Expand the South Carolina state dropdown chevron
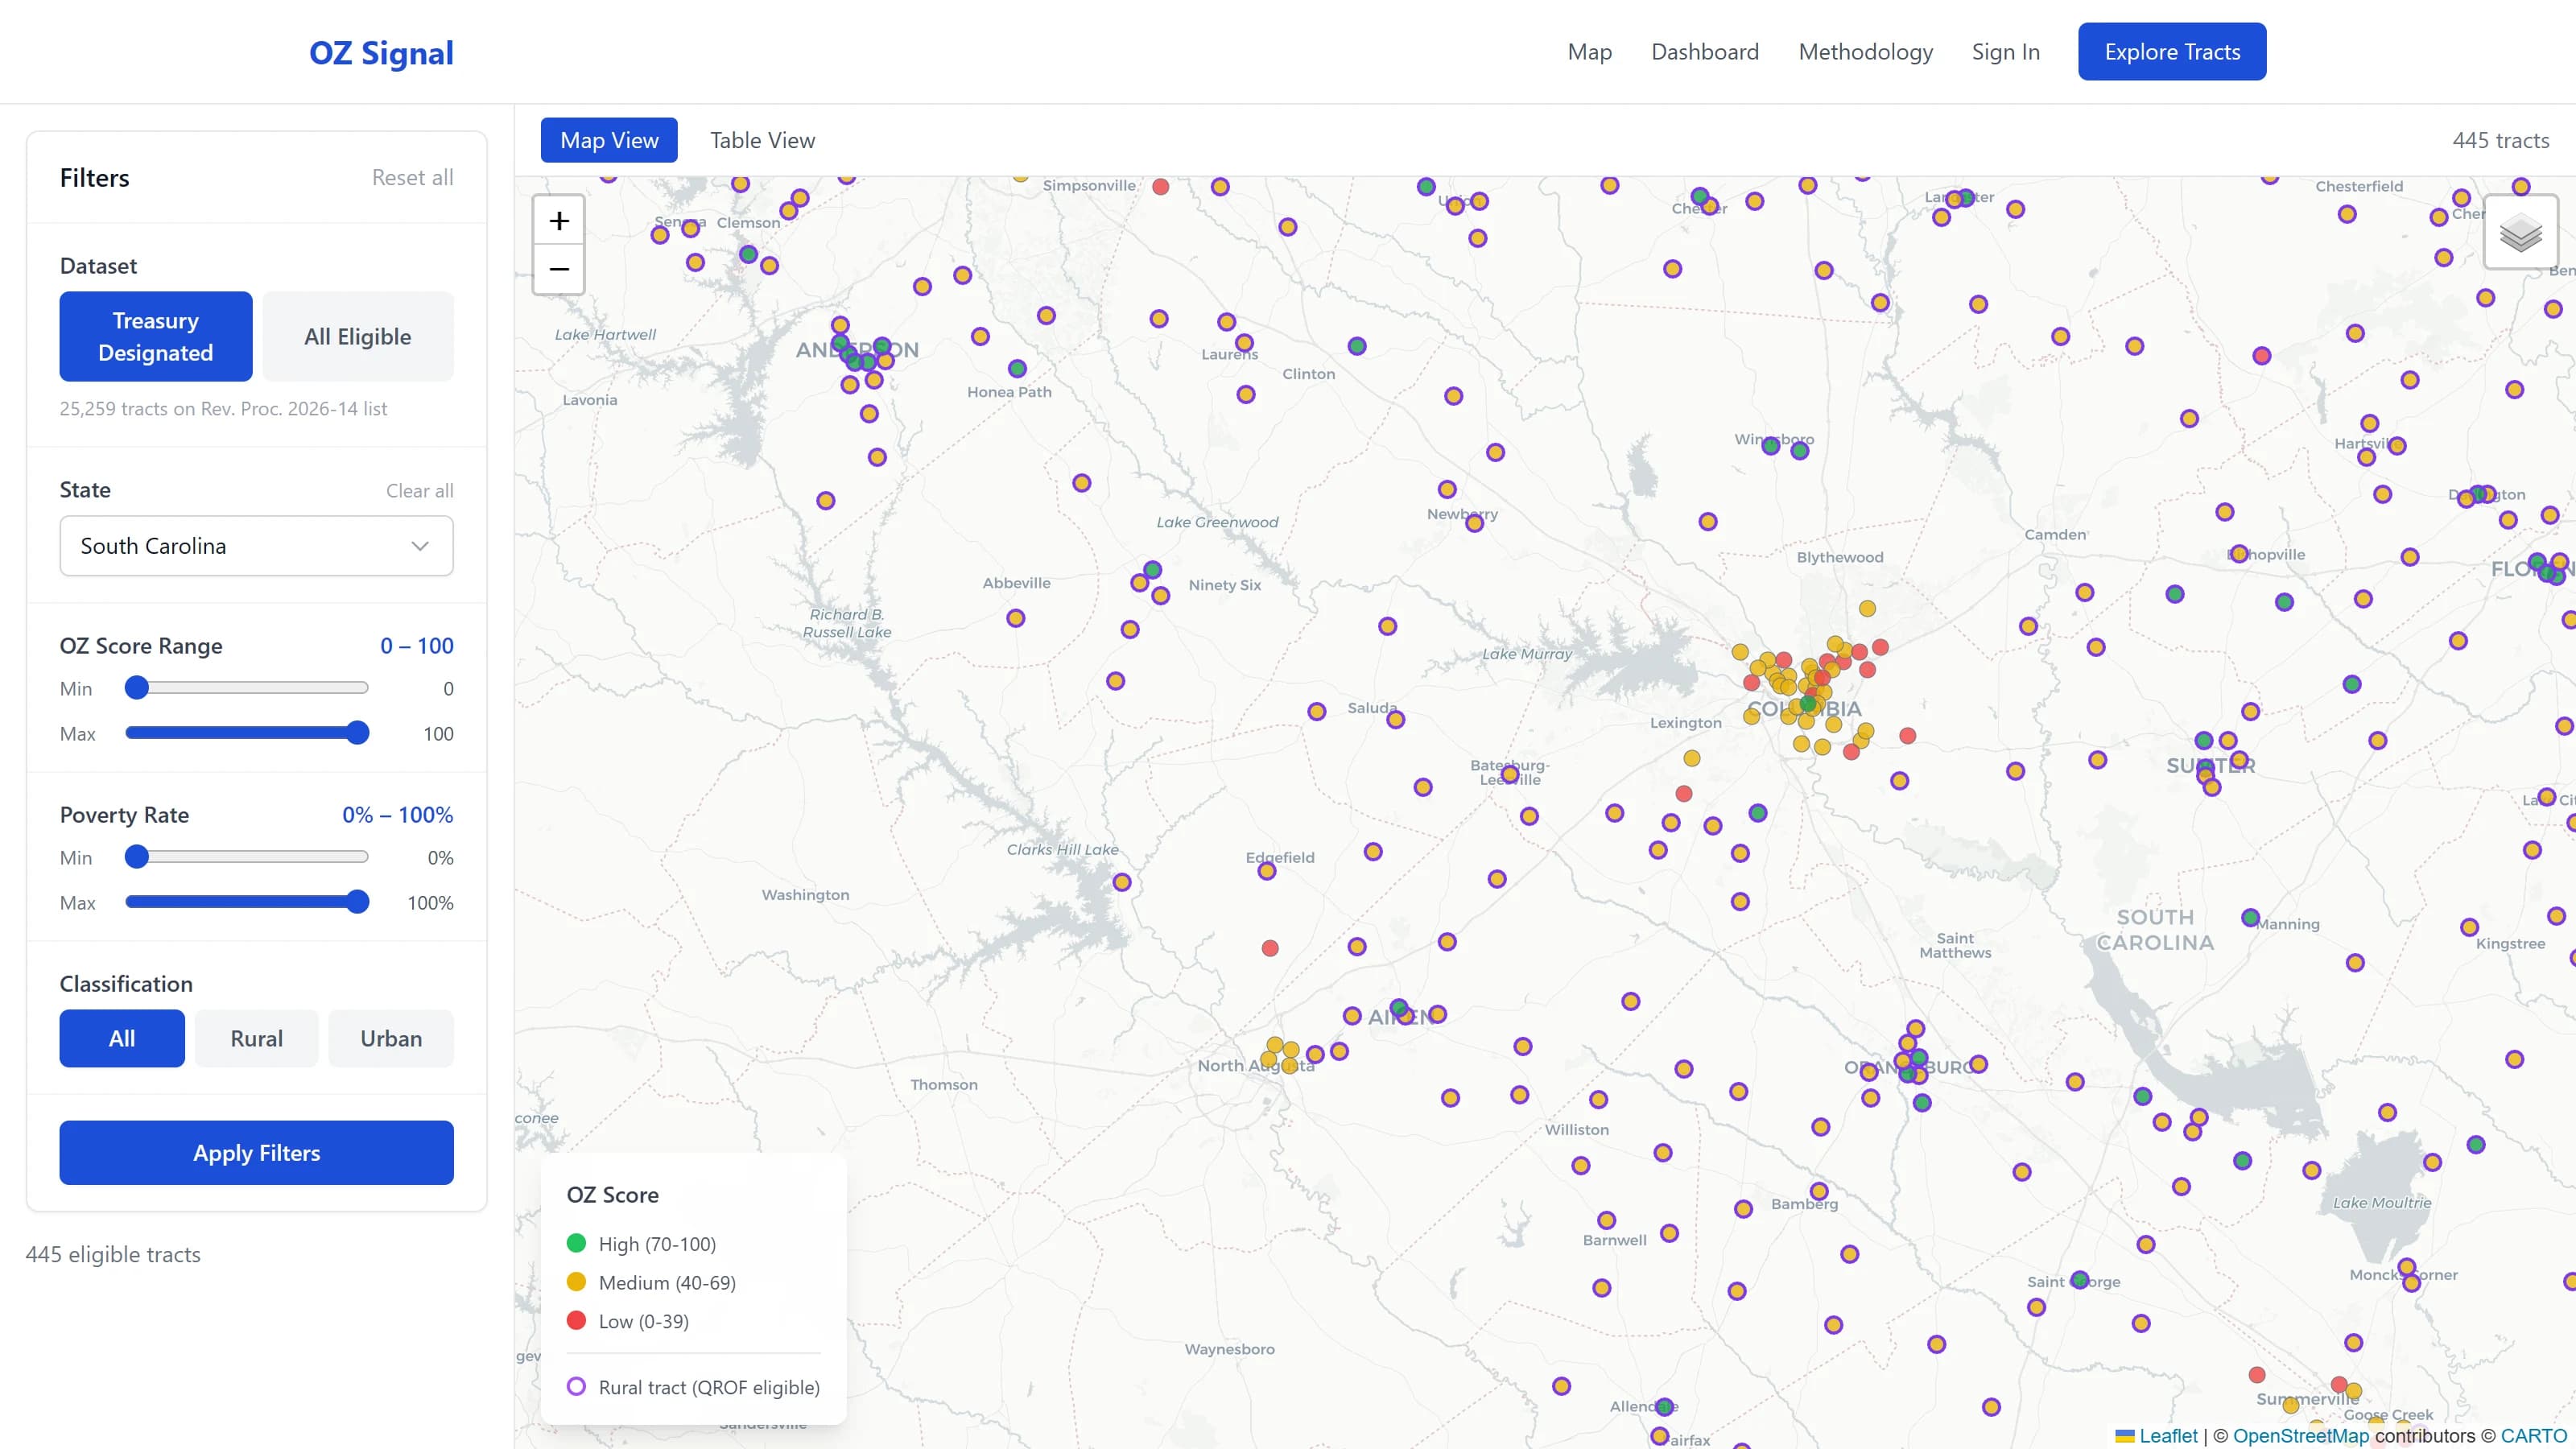This screenshot has width=2576, height=1449. pos(420,546)
